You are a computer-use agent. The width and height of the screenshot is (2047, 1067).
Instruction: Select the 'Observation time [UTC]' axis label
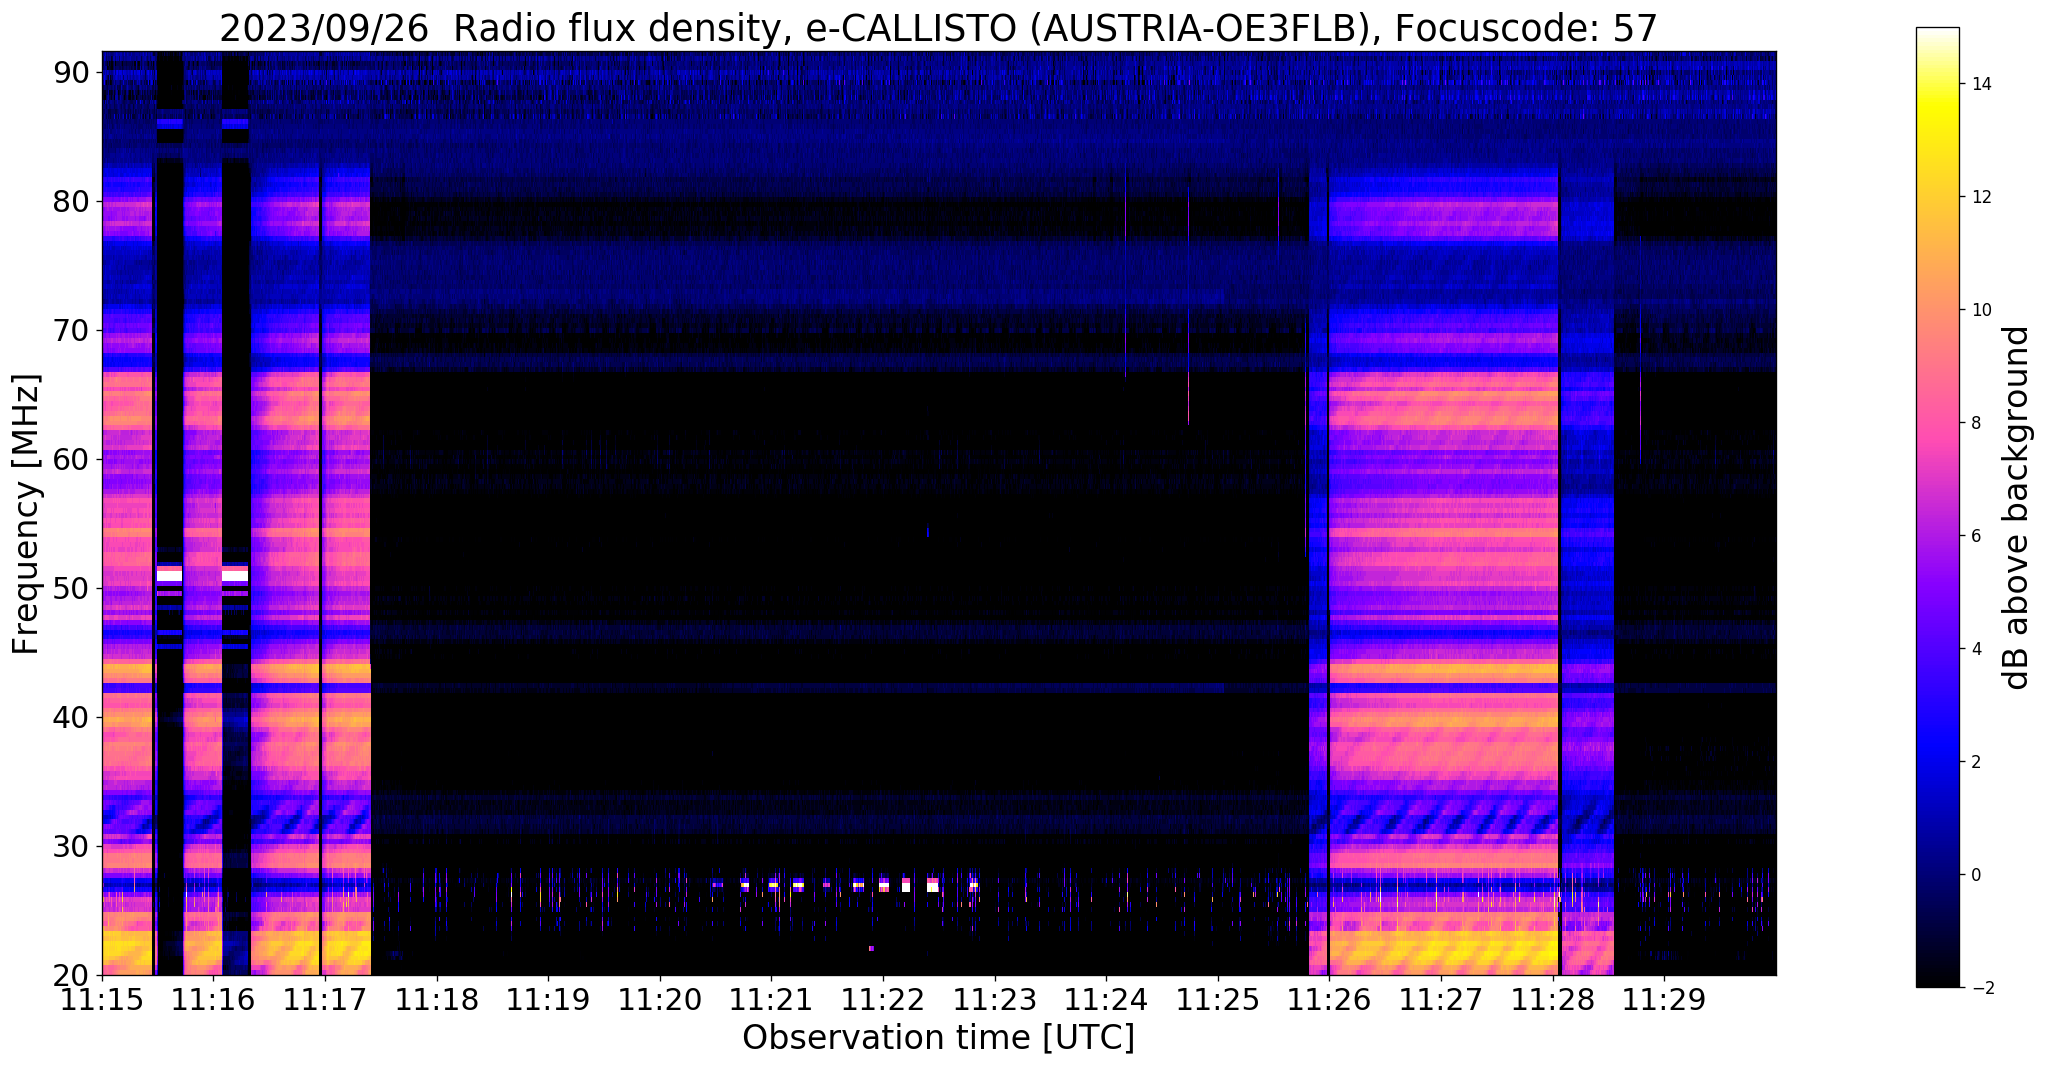click(938, 1037)
